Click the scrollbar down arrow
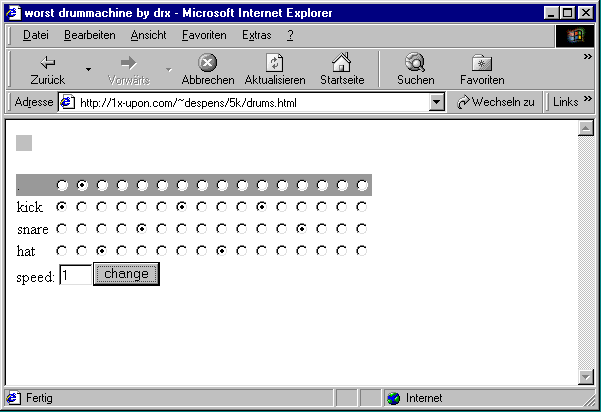 point(586,377)
